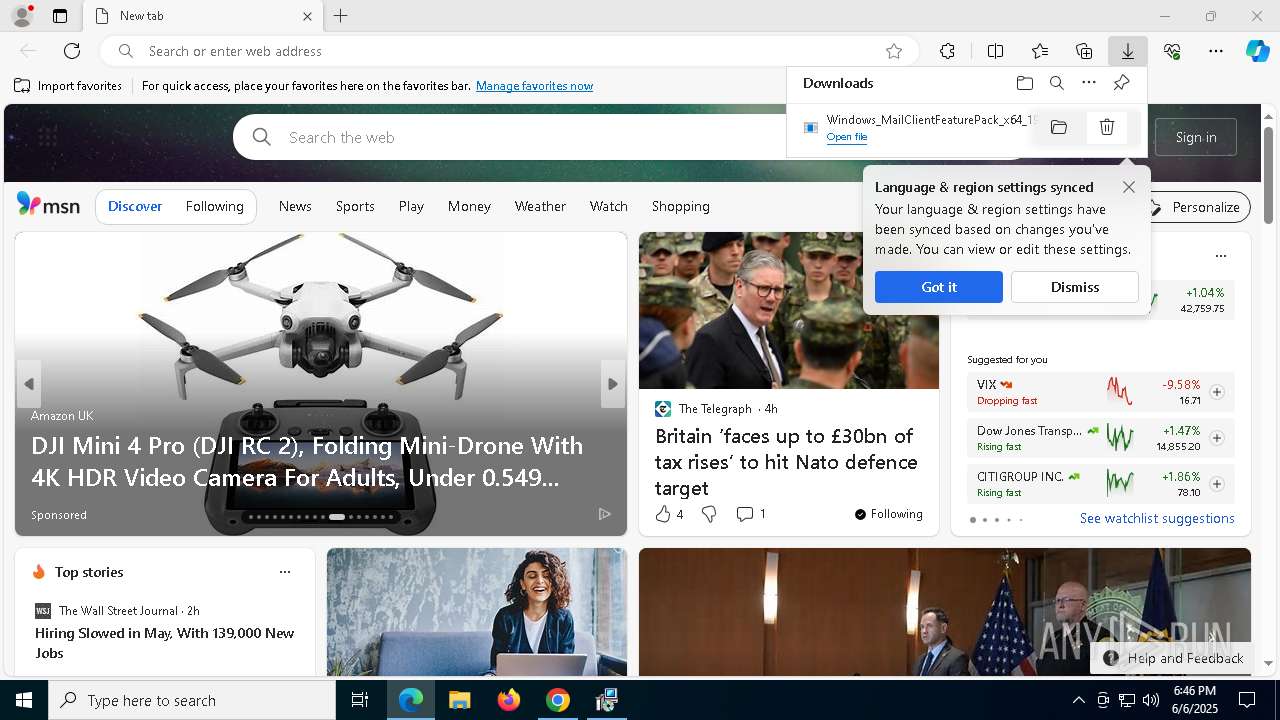Open downloads folder in Downloads panel
Screen dimensions: 1280x720
pos(1024,83)
